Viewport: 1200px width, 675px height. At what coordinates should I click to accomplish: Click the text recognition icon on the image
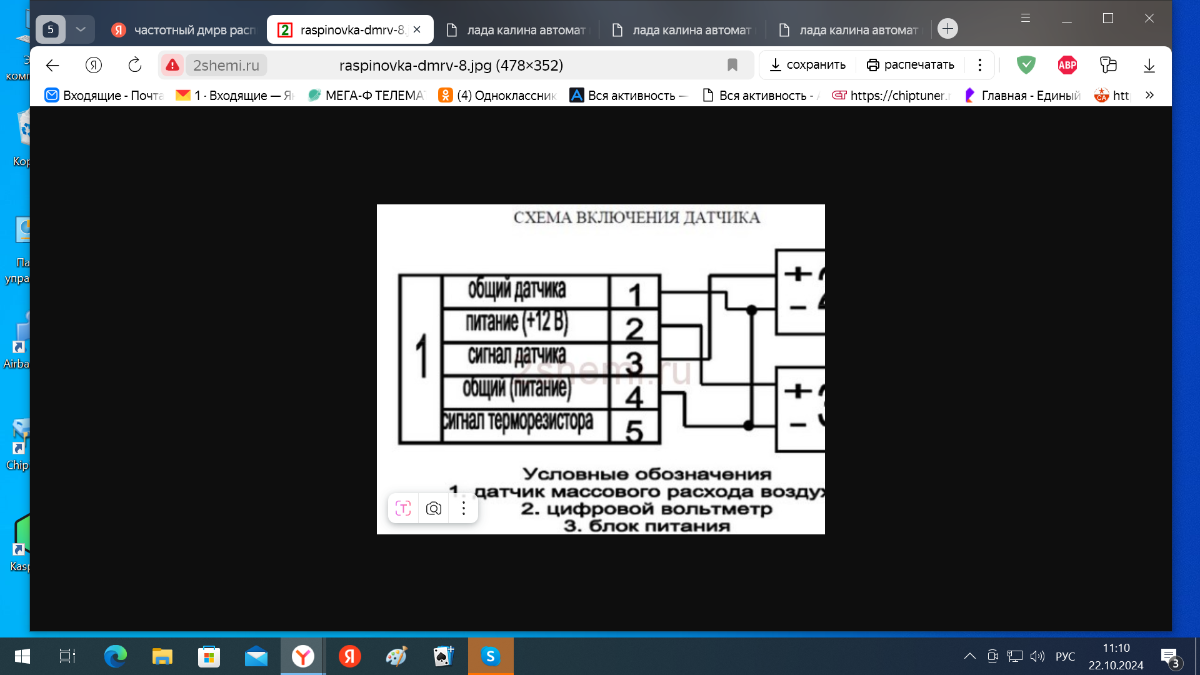(x=403, y=508)
